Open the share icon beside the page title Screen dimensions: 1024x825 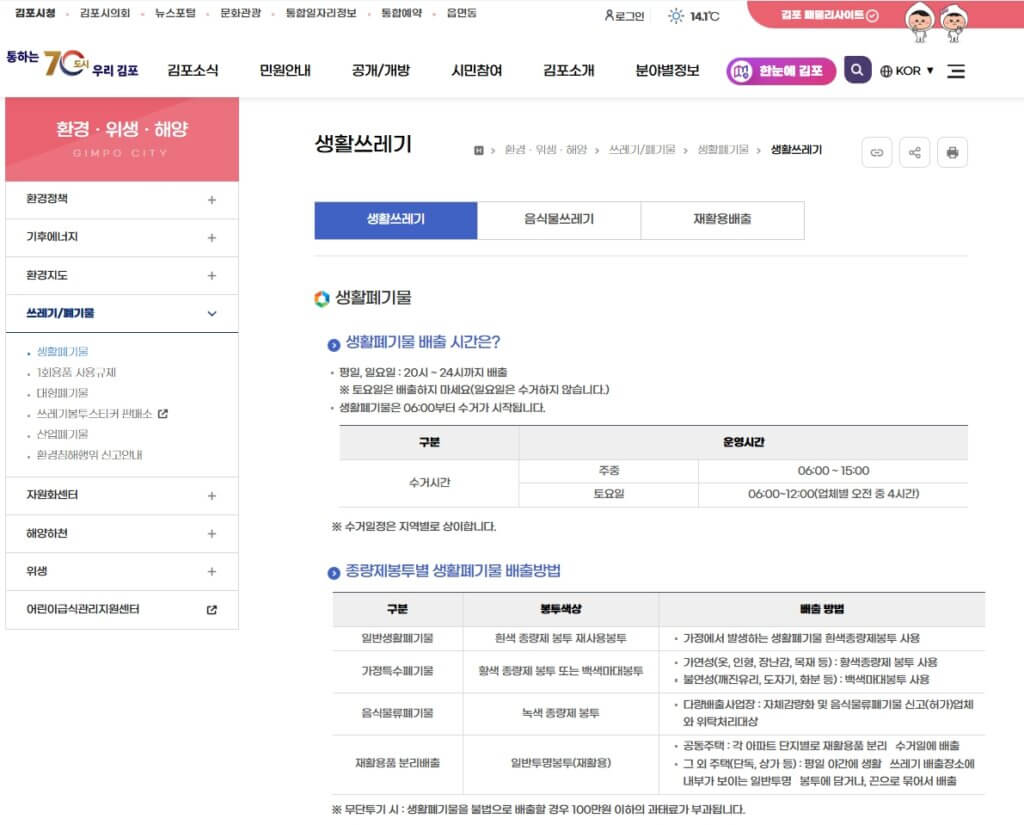pyautogui.click(x=915, y=152)
